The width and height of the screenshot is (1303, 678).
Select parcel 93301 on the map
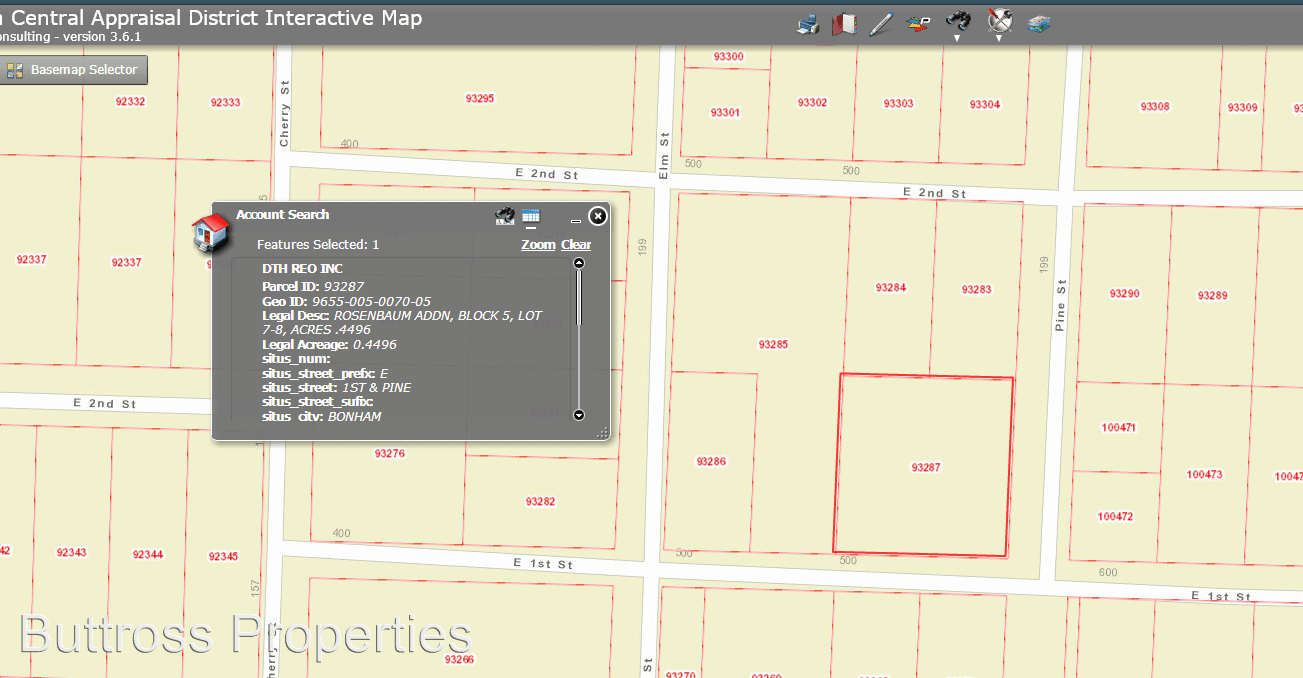tap(725, 112)
